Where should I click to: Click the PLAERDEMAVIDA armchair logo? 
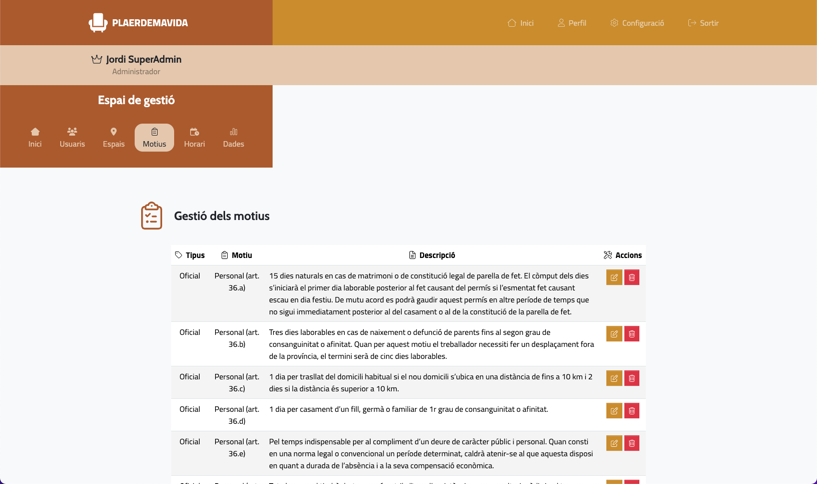(x=98, y=22)
